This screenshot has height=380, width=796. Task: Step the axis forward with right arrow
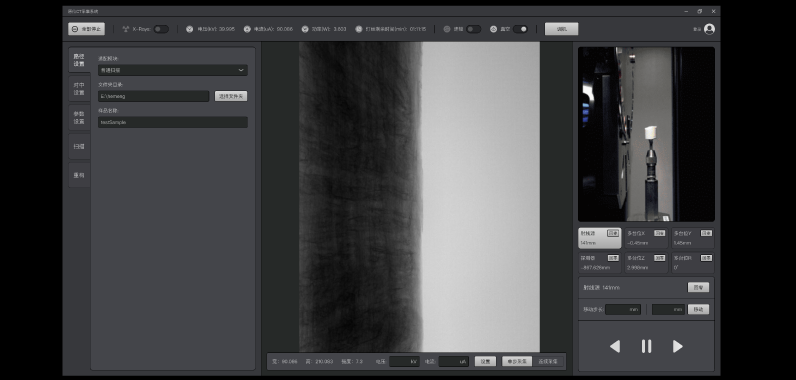click(678, 346)
